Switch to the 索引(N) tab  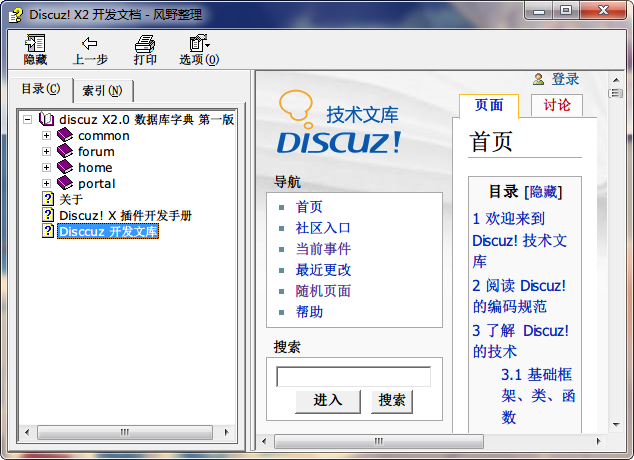(102, 91)
